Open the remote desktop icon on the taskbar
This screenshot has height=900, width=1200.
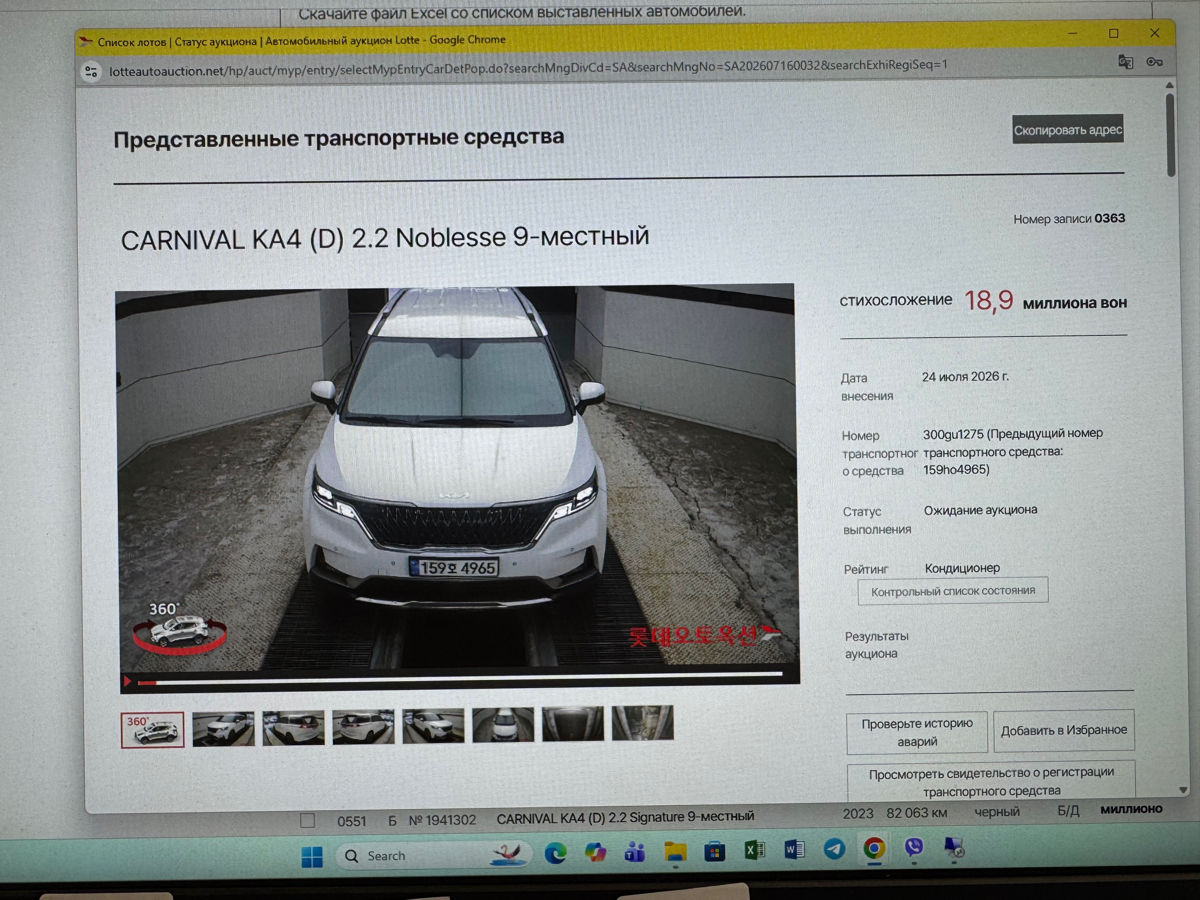(x=955, y=847)
